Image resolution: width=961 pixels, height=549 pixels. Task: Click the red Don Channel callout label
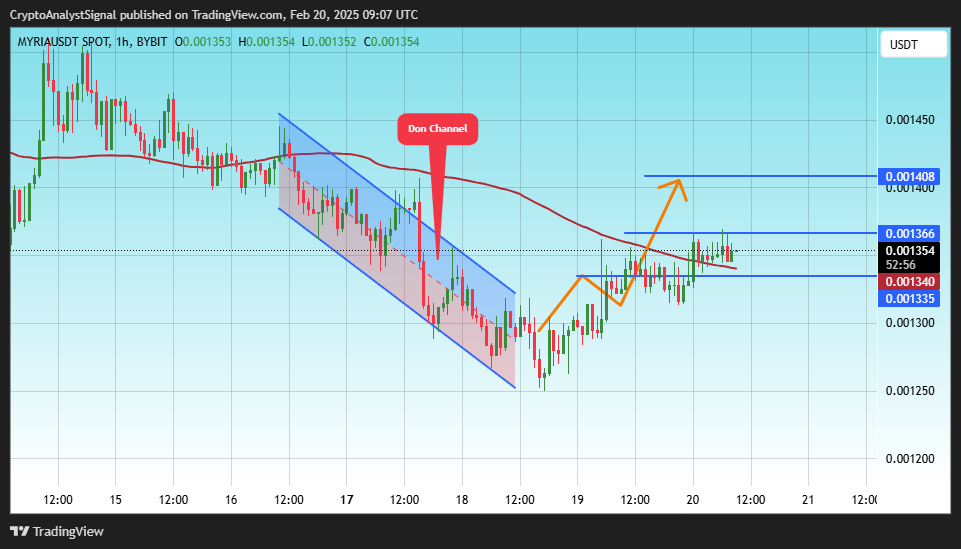coord(438,129)
